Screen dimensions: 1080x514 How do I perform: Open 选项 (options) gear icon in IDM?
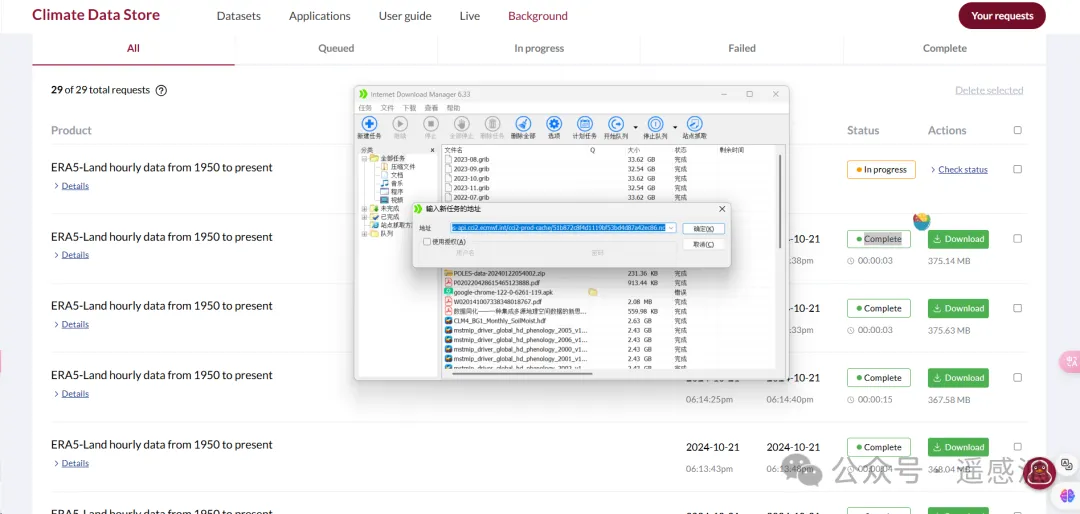pyautogui.click(x=554, y=124)
